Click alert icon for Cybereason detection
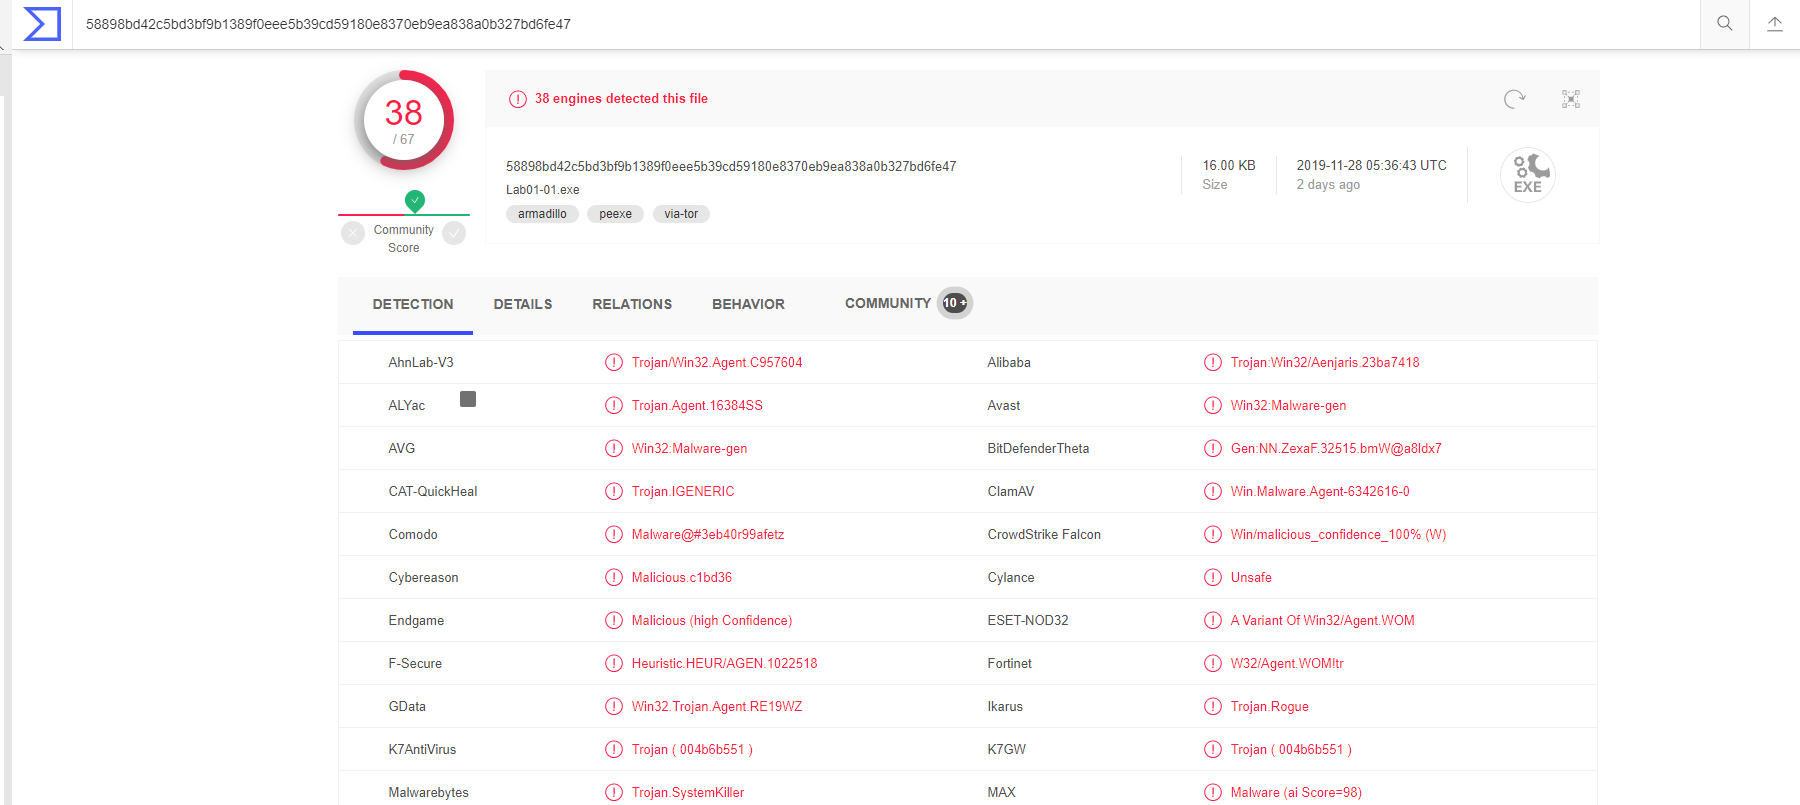The height and width of the screenshot is (805, 1800). [614, 577]
